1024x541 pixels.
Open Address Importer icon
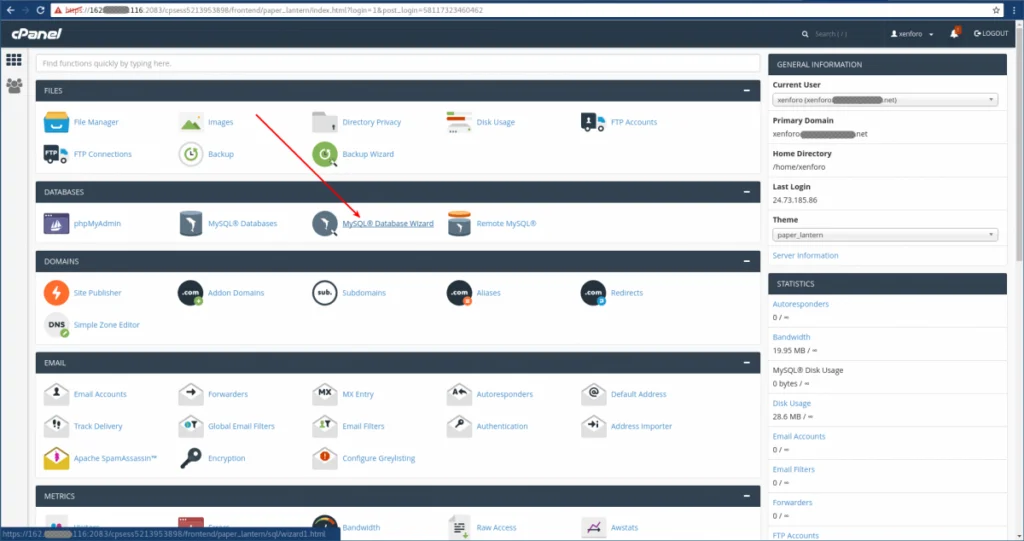(x=593, y=426)
